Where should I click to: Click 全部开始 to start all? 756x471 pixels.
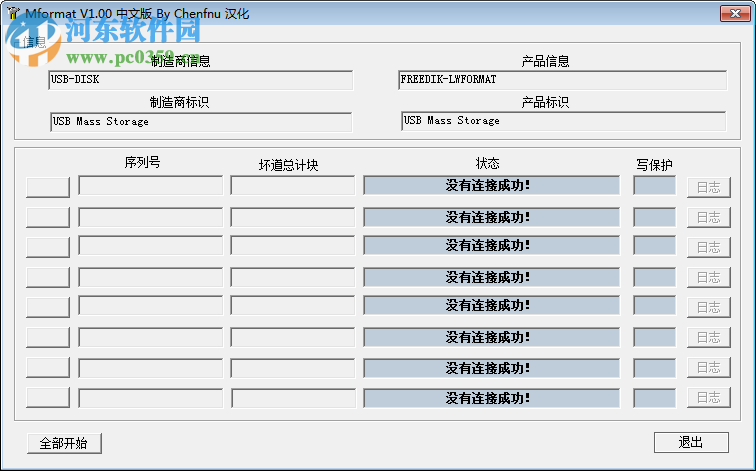[64, 443]
